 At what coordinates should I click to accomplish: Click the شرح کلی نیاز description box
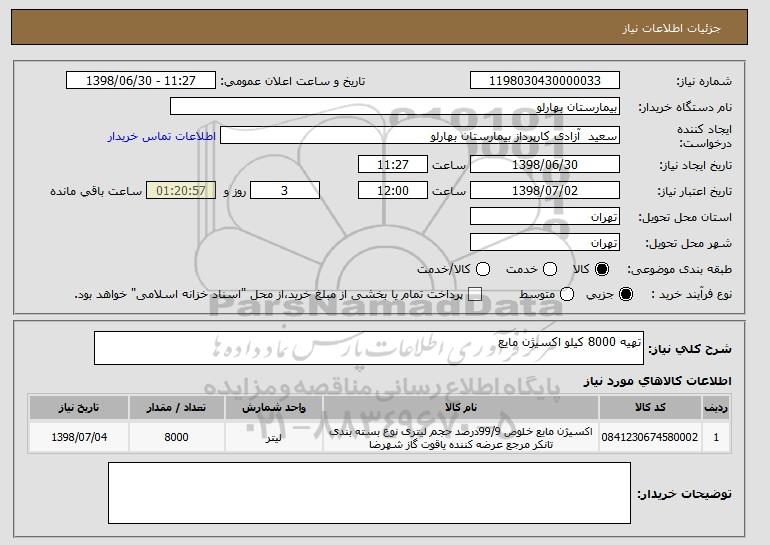click(x=369, y=348)
